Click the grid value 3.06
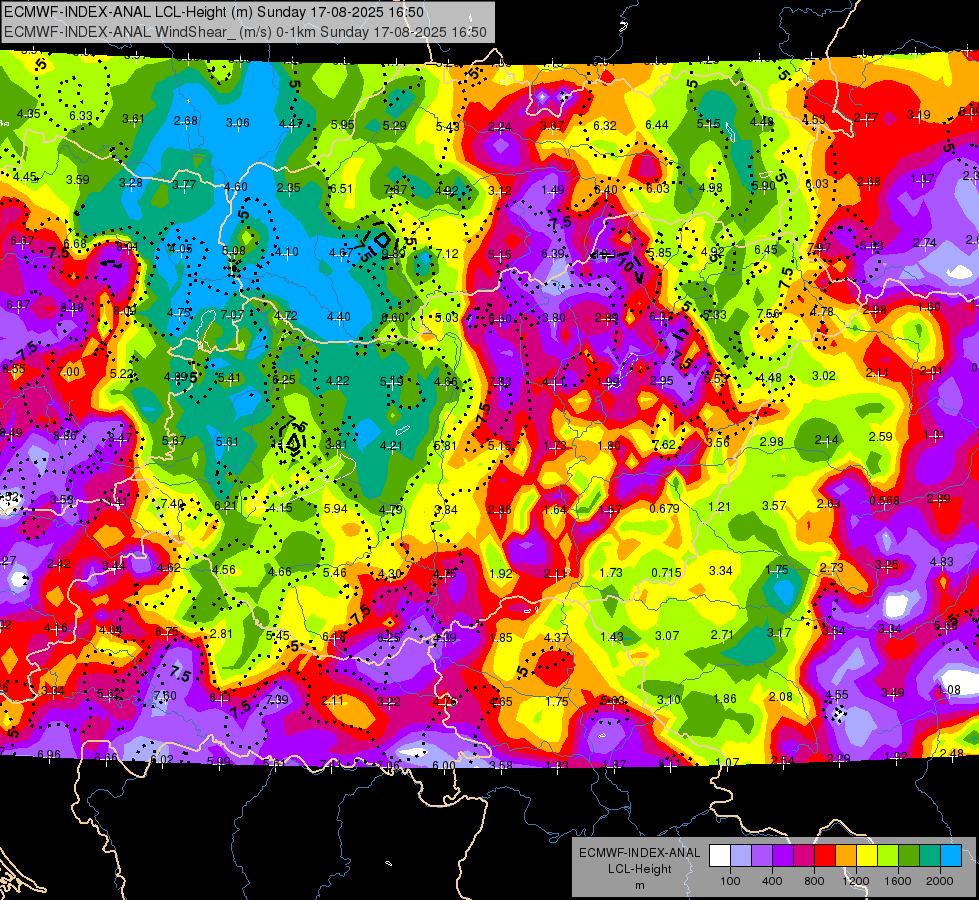The width and height of the screenshot is (979, 900). coord(237,122)
